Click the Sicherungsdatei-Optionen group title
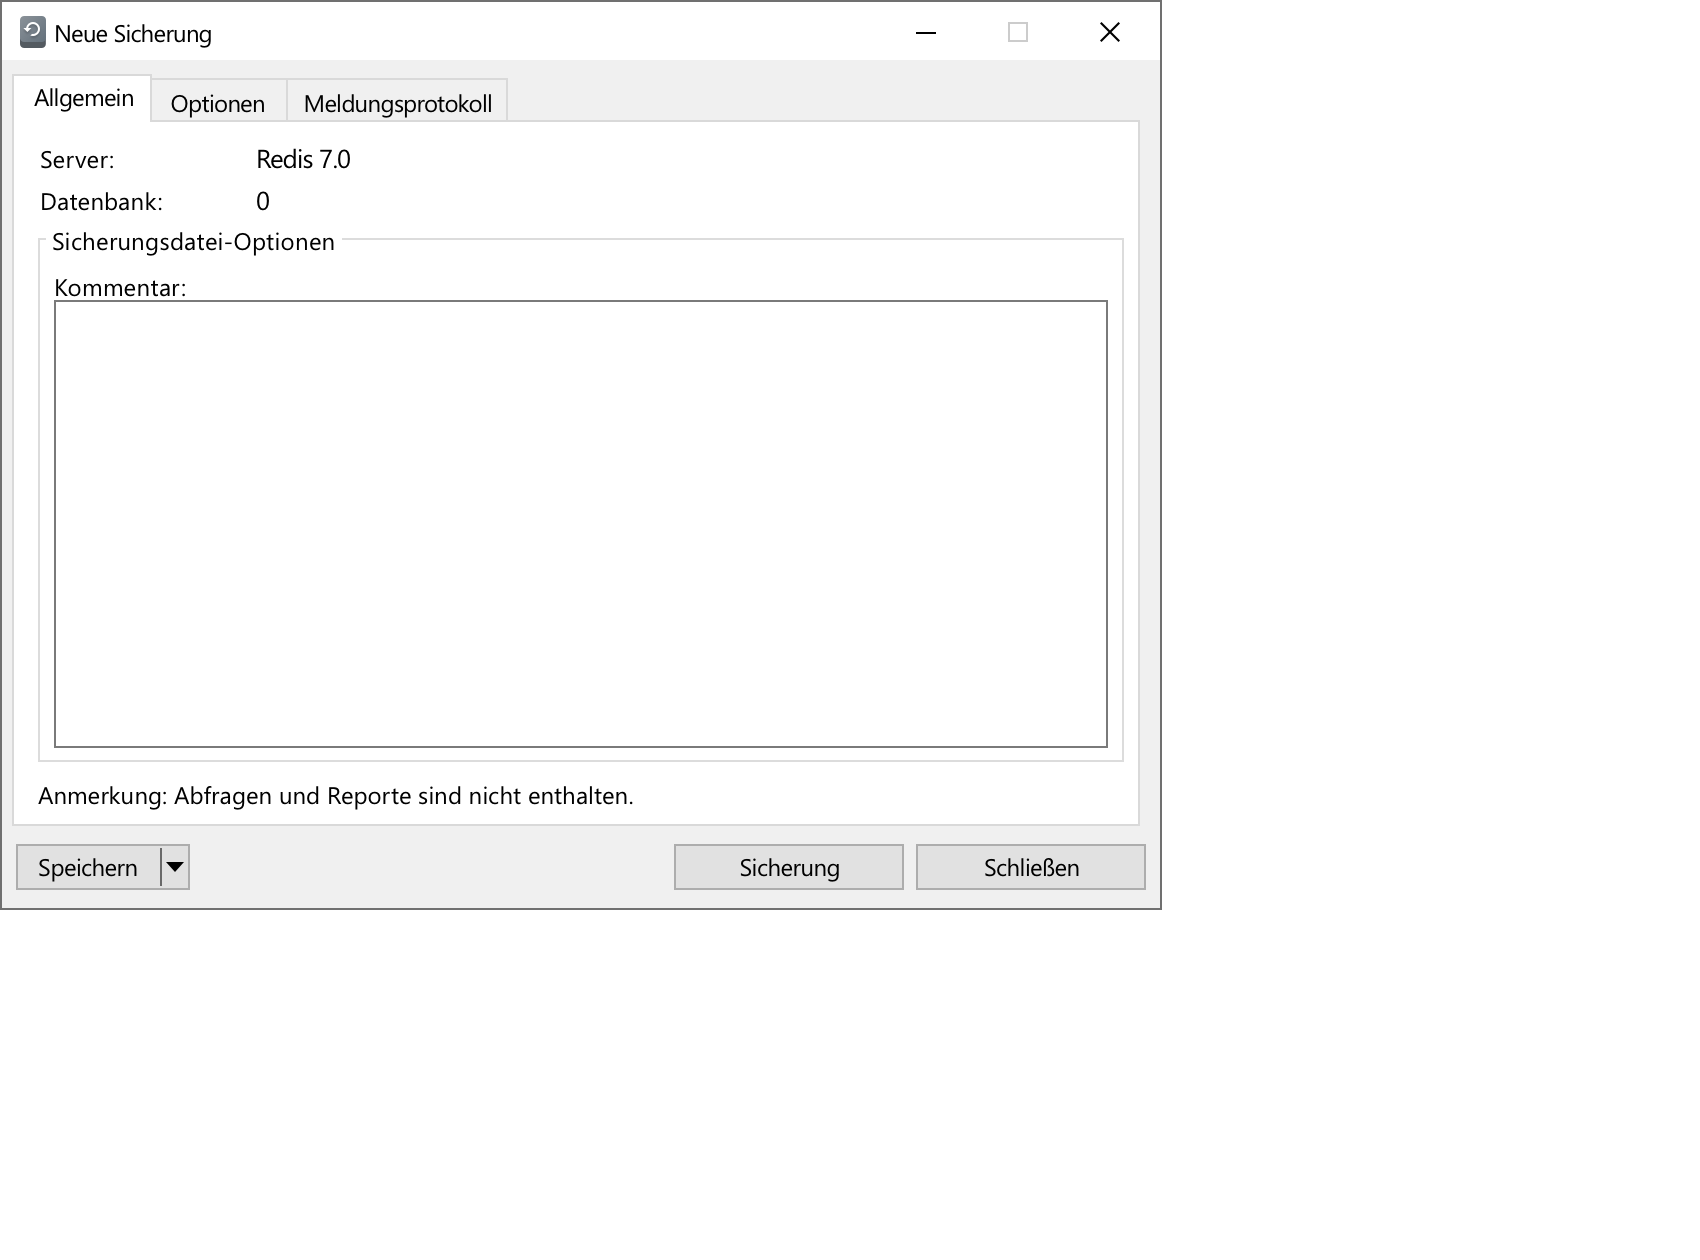The width and height of the screenshot is (1700, 1260). pos(193,242)
